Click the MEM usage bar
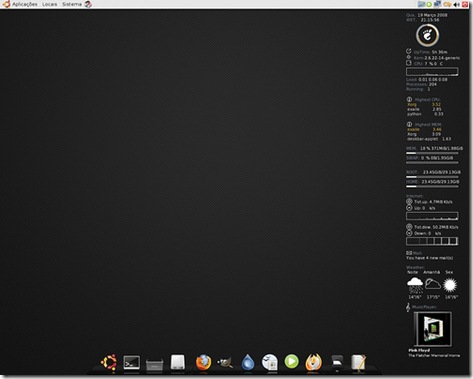The image size is (473, 379). pyautogui.click(x=432, y=153)
